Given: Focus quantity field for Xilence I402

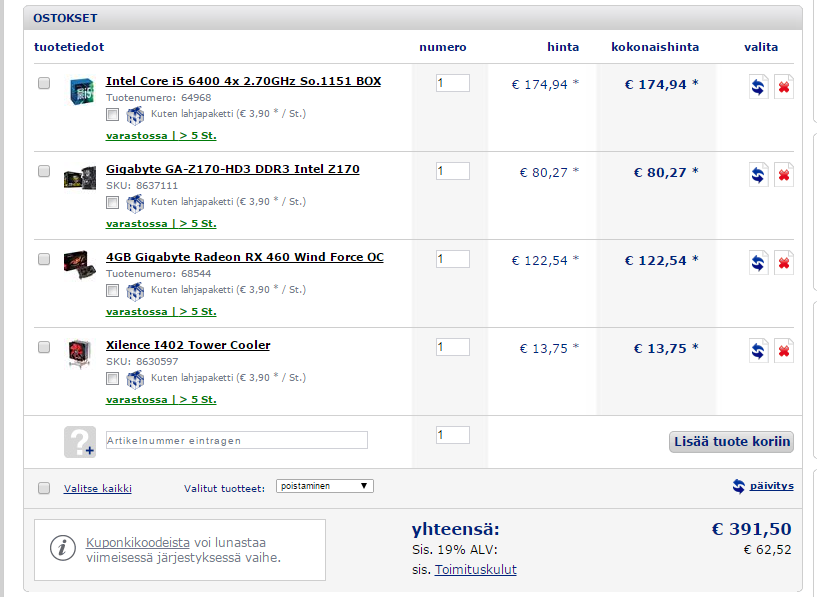Looking at the screenshot, I should pos(453,347).
